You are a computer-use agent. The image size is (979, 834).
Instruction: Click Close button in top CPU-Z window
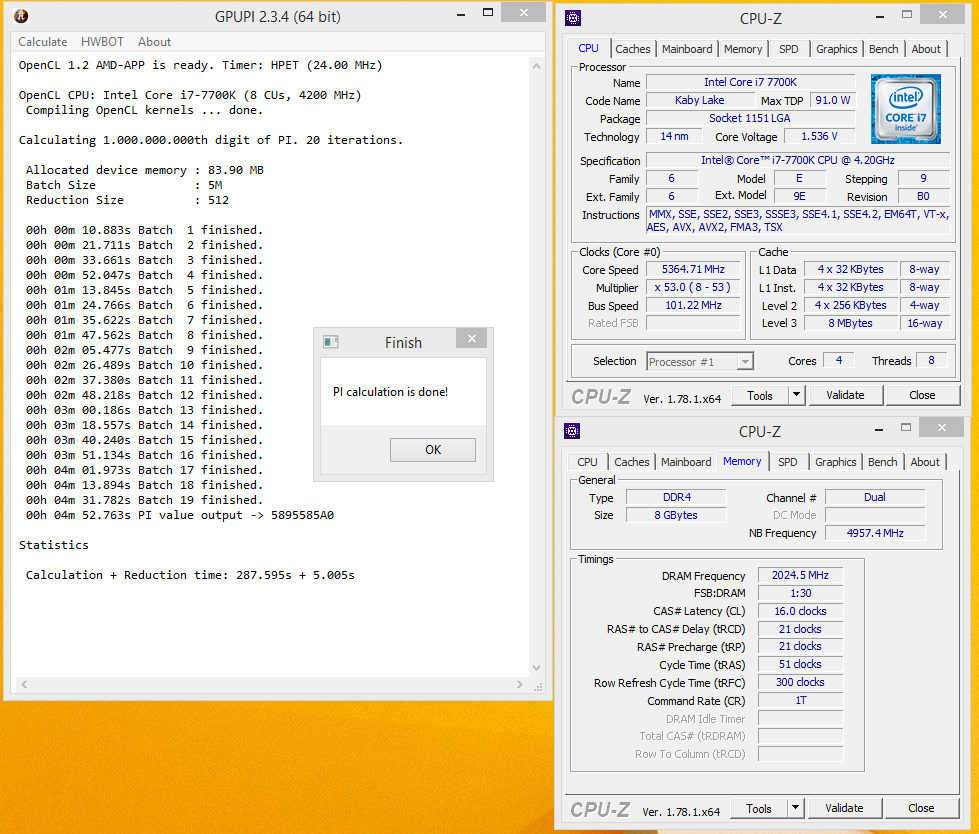(922, 395)
